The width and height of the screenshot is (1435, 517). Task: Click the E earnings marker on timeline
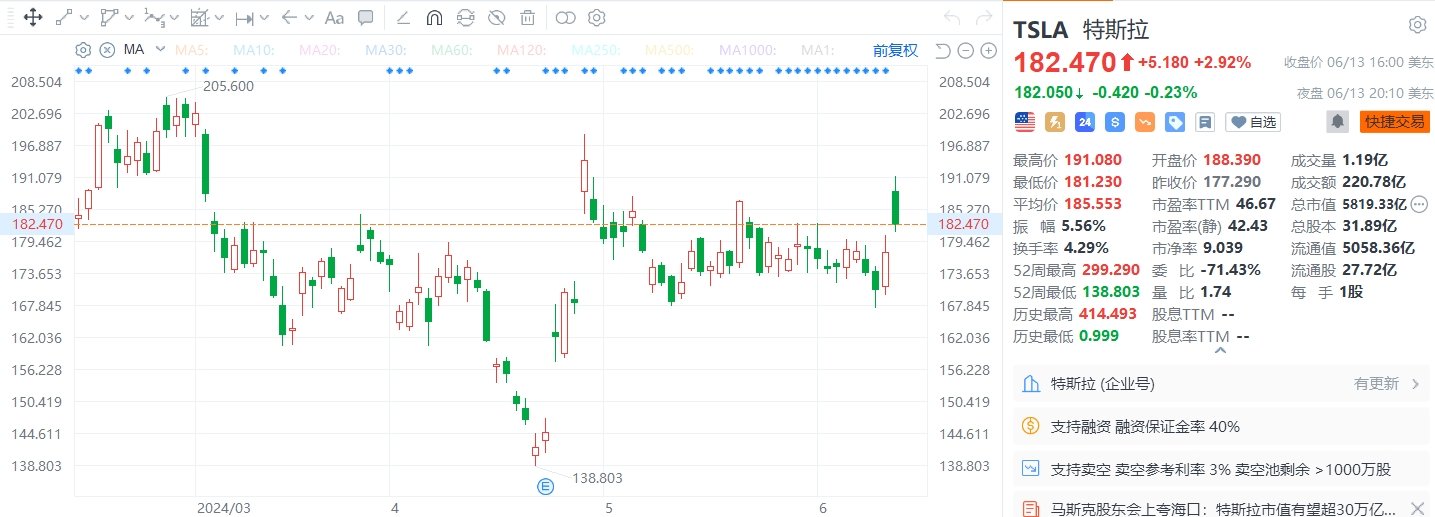(546, 486)
